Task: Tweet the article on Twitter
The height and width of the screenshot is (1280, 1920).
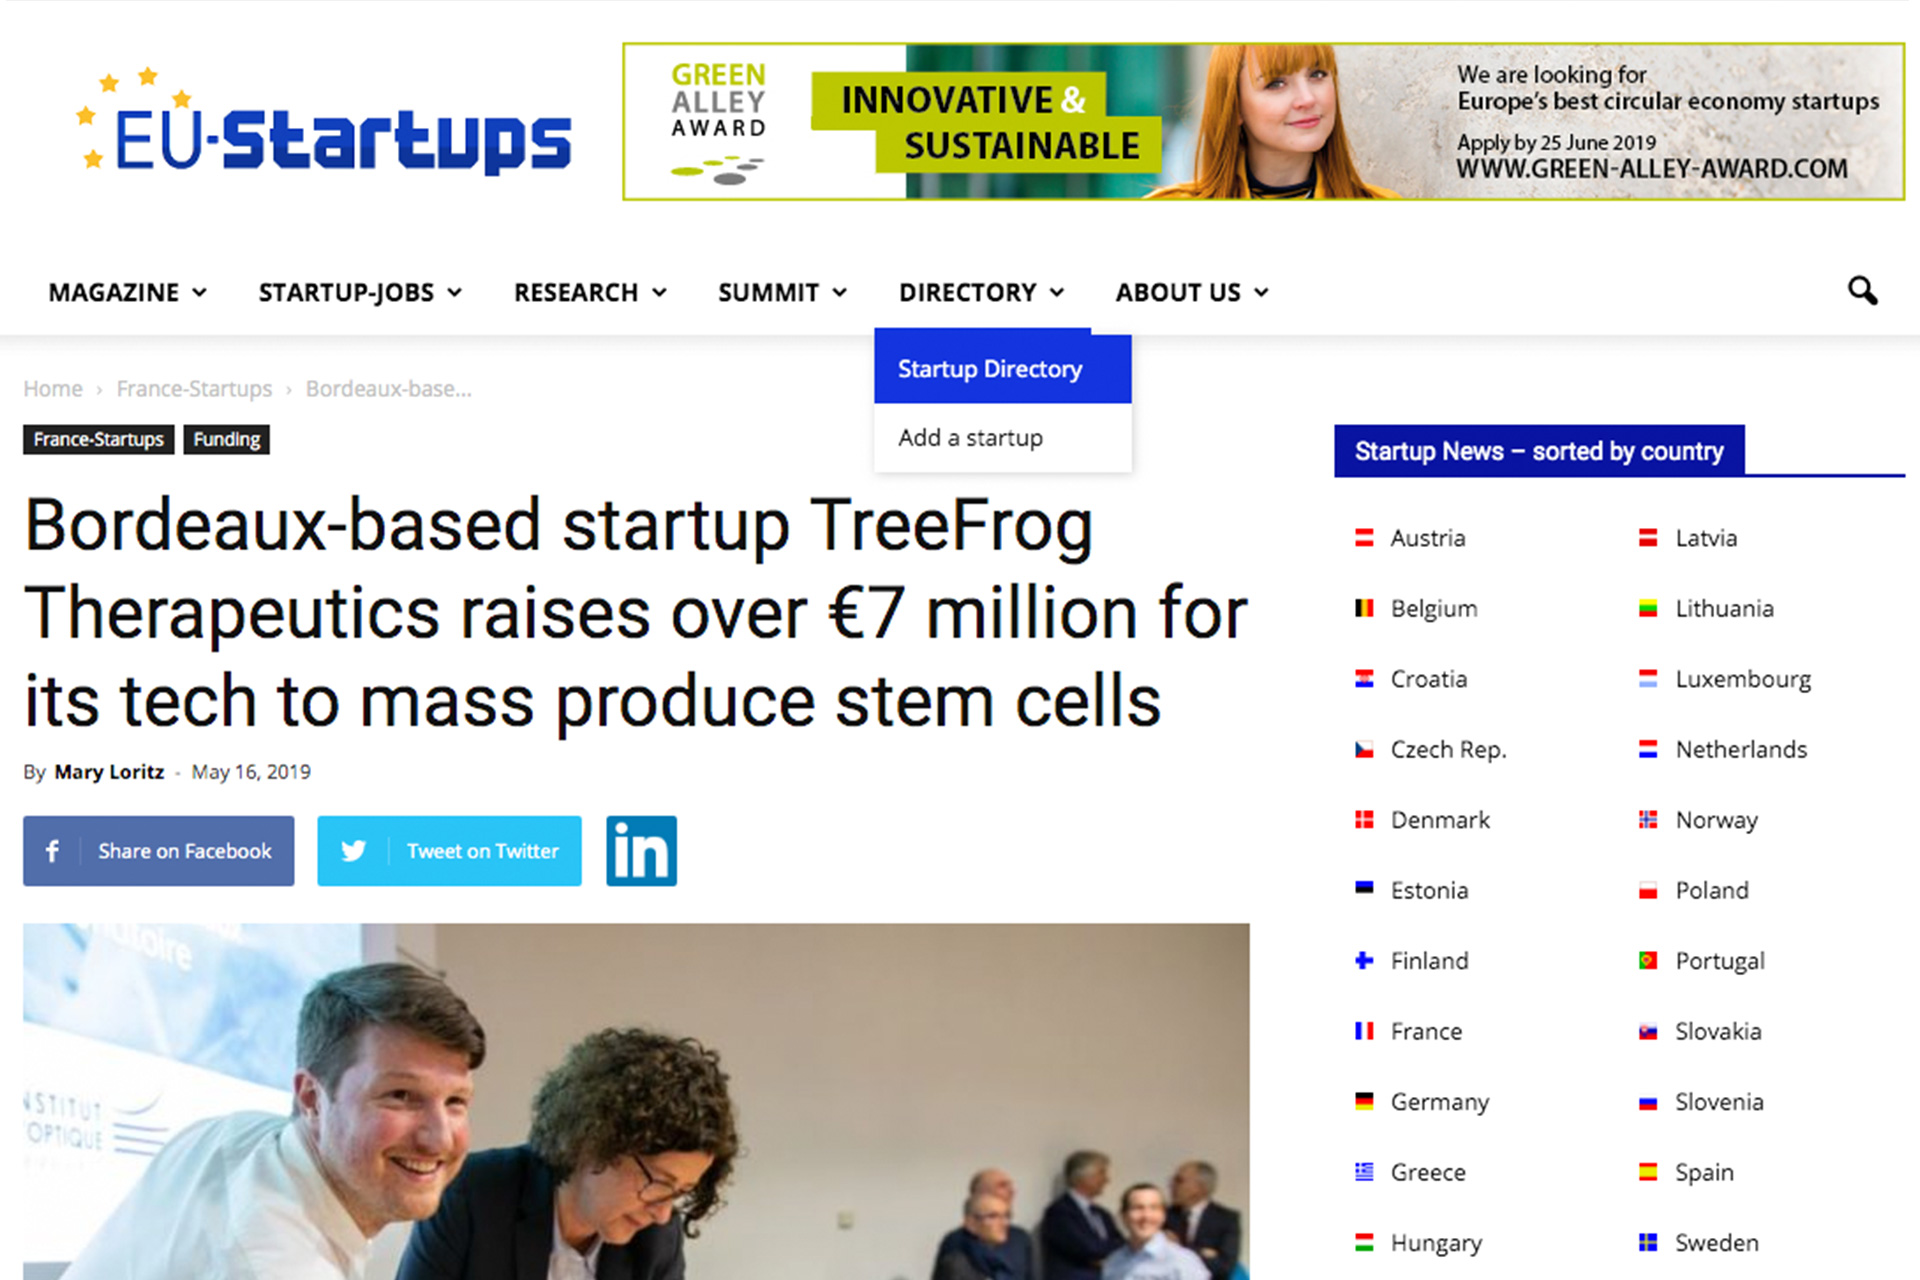Action: [449, 851]
